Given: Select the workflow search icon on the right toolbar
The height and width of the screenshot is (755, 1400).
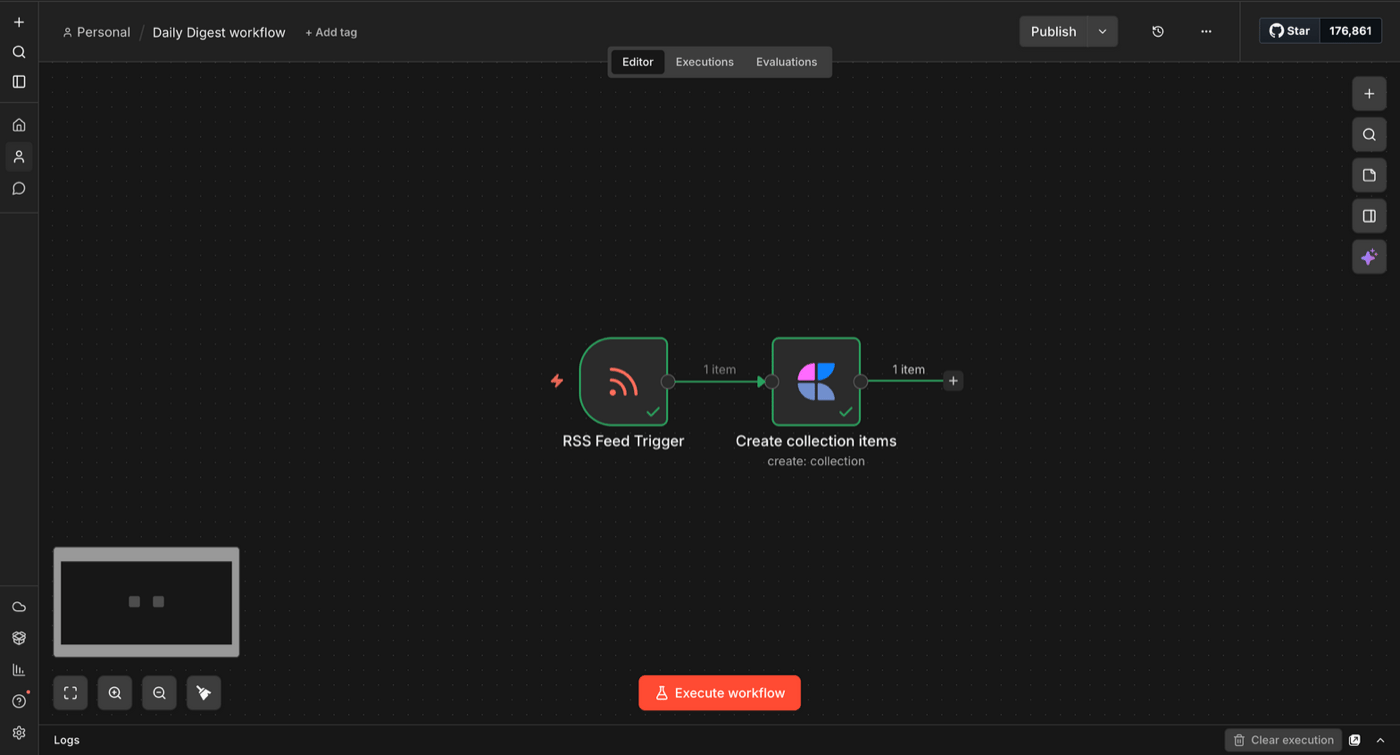Looking at the screenshot, I should [x=1369, y=134].
